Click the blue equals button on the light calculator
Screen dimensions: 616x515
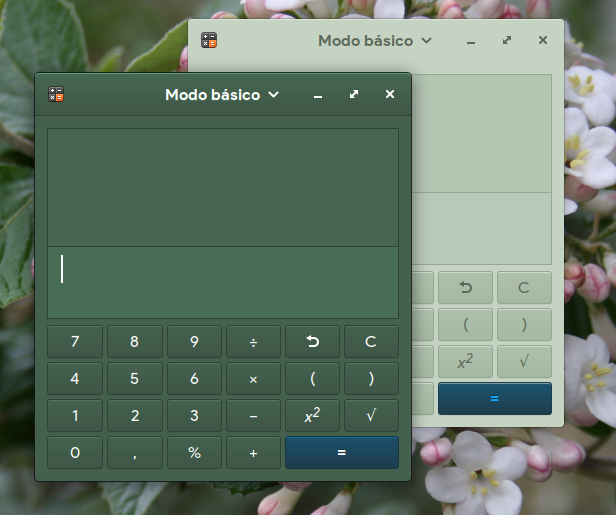[495, 398]
